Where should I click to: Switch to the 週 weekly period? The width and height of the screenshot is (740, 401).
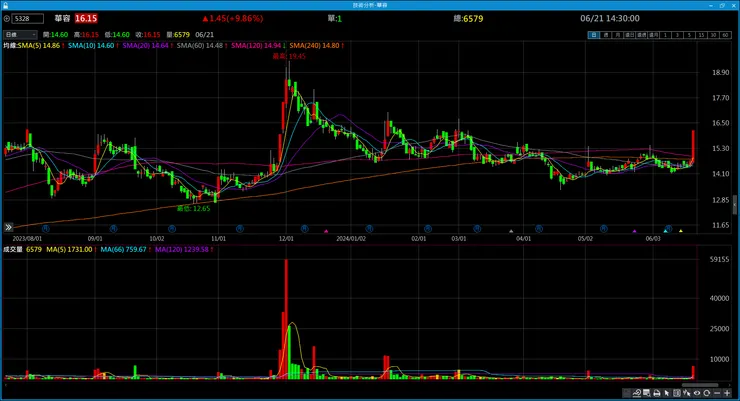point(605,35)
